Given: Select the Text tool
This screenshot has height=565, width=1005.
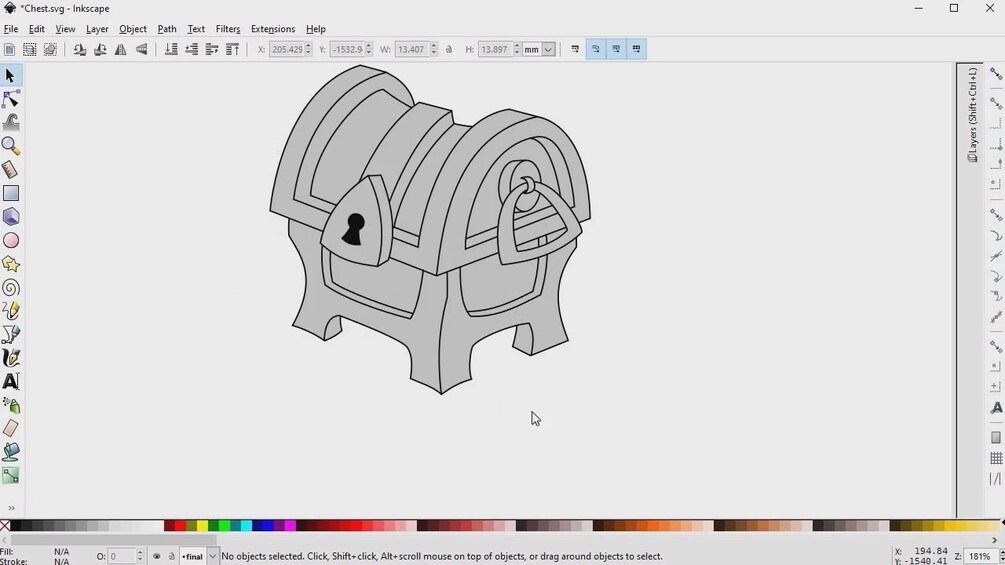Looking at the screenshot, I should pyautogui.click(x=10, y=381).
